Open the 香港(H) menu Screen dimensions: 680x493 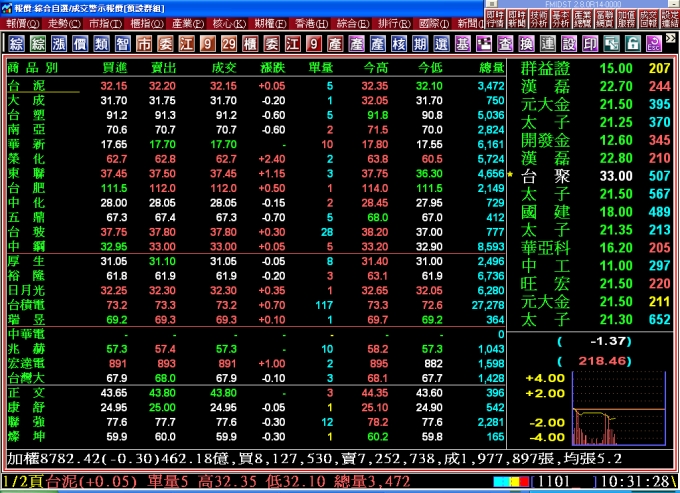coord(311,23)
